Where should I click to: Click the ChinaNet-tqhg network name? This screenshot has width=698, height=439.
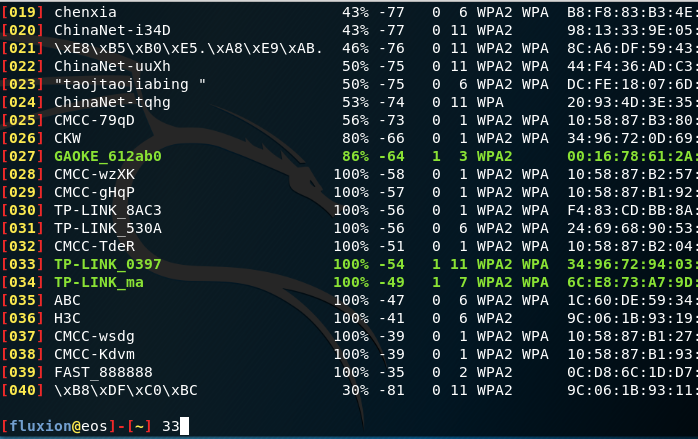(x=112, y=102)
